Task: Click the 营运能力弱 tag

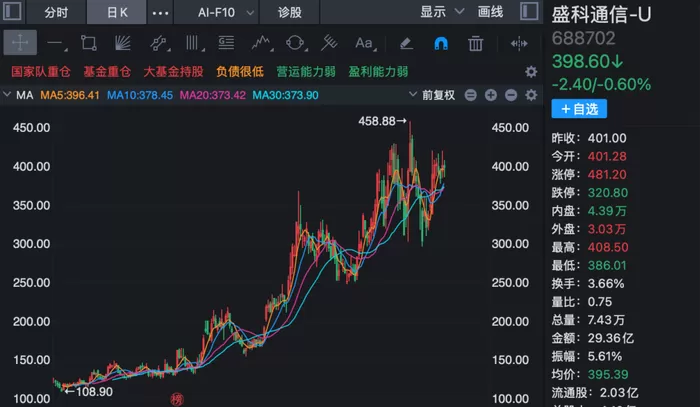Action: 306,71
